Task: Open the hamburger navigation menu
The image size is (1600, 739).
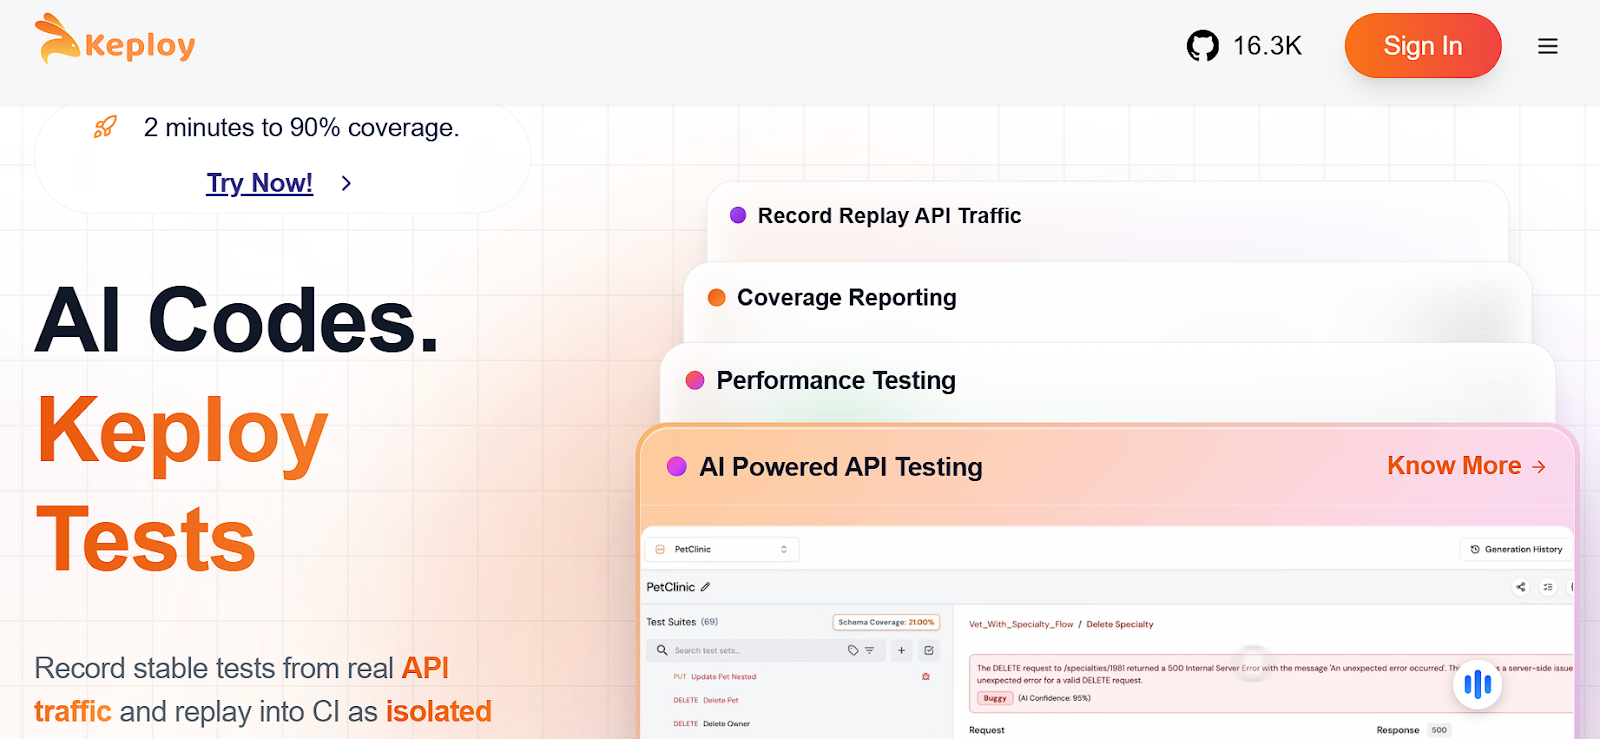Action: click(1547, 46)
